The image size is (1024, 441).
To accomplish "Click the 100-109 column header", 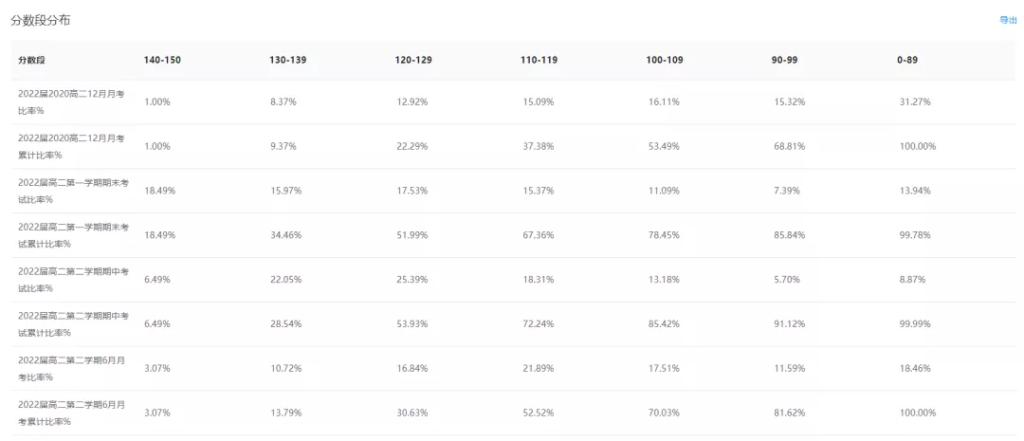I will coord(664,60).
